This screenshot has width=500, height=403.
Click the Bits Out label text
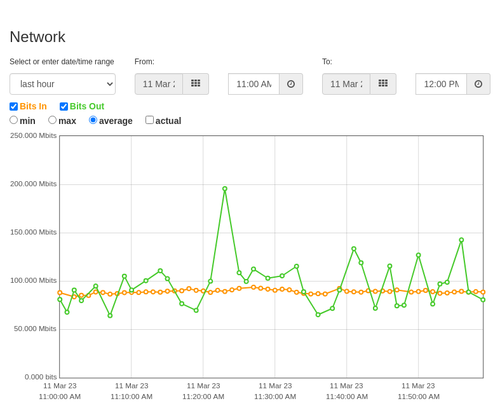(x=87, y=106)
